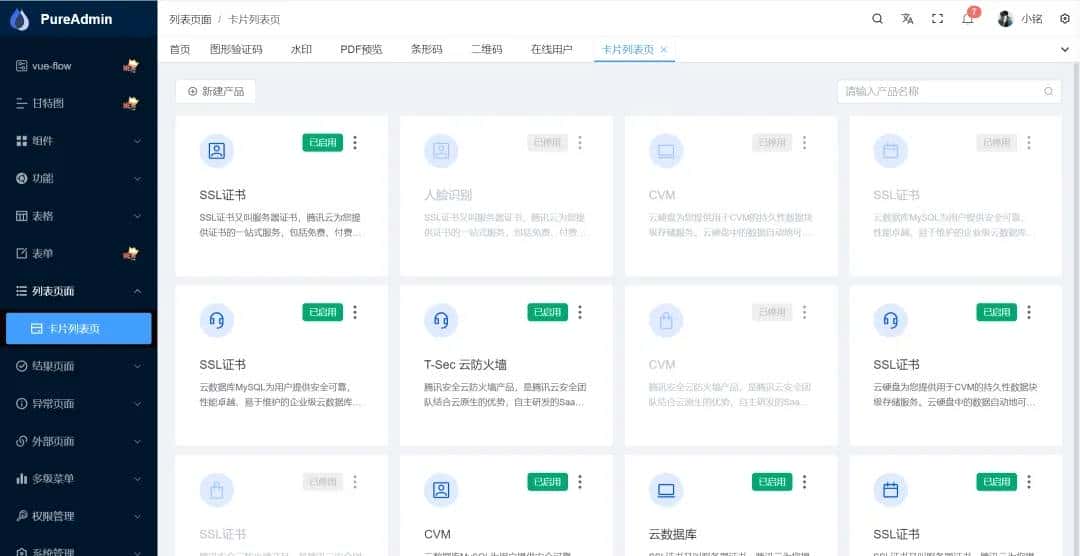Open the 表单 sidebar item

(x=79, y=254)
